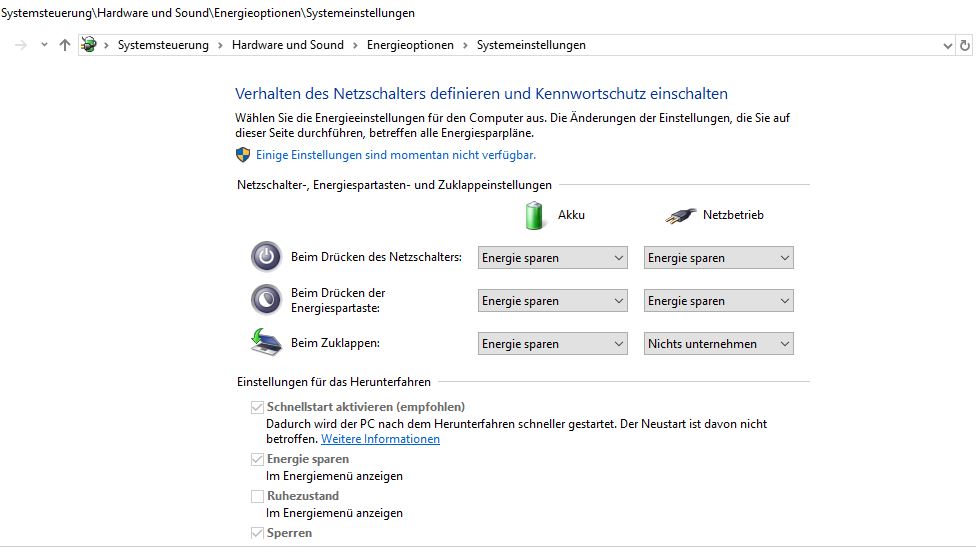The image size is (976, 555).
Task: Open Energiespartaste dropdown under Netzbetrieb
Action: (718, 301)
